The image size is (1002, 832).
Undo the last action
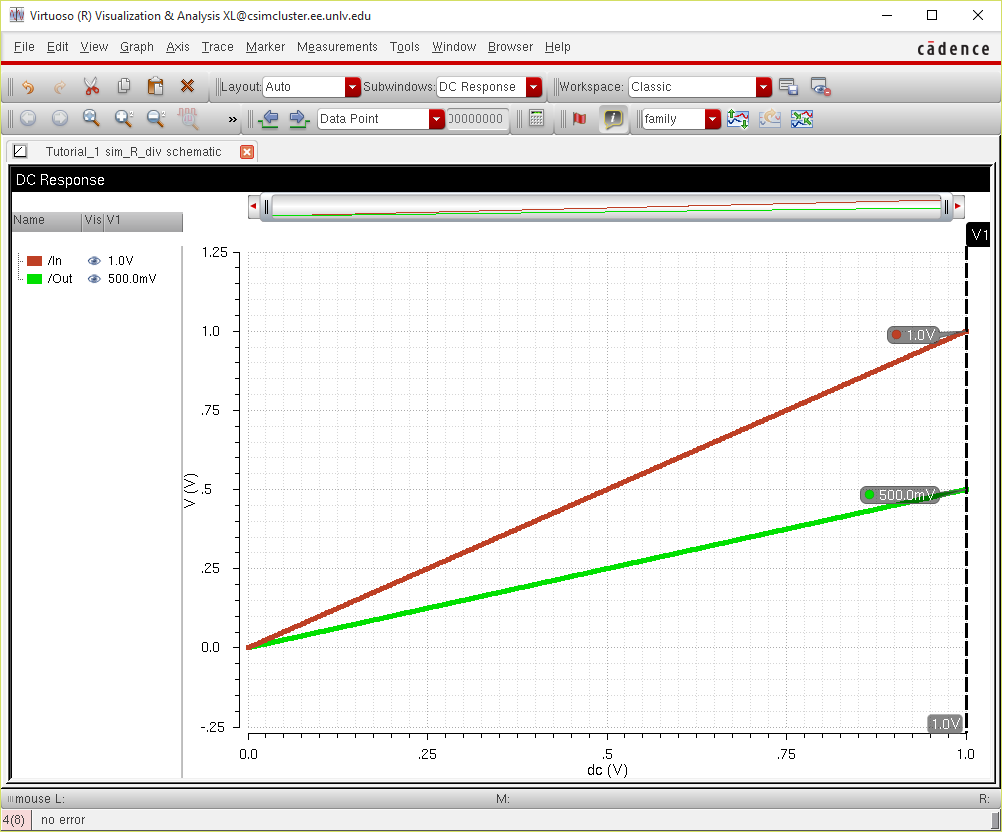27,87
